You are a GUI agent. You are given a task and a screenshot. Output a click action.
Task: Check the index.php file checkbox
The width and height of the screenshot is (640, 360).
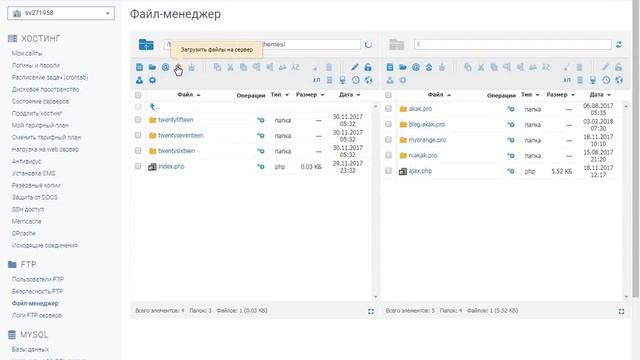coord(138,166)
